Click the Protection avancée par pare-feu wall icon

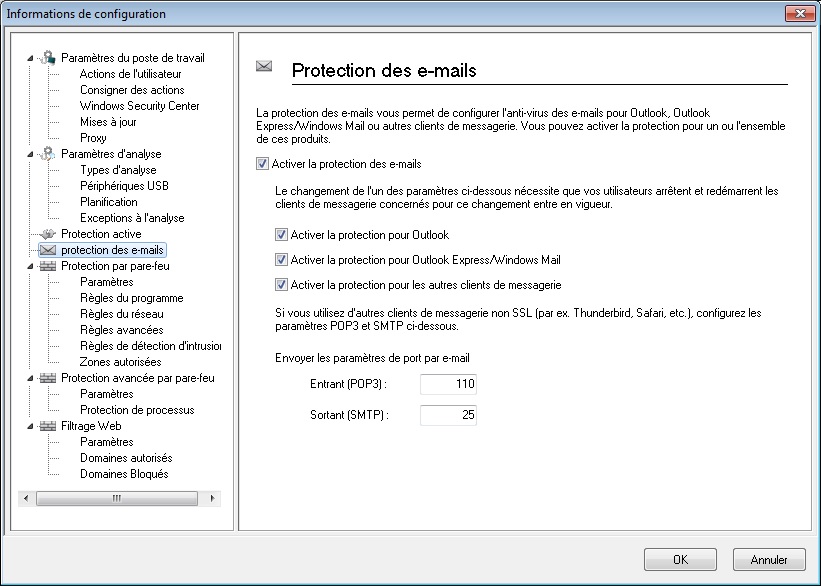click(48, 378)
